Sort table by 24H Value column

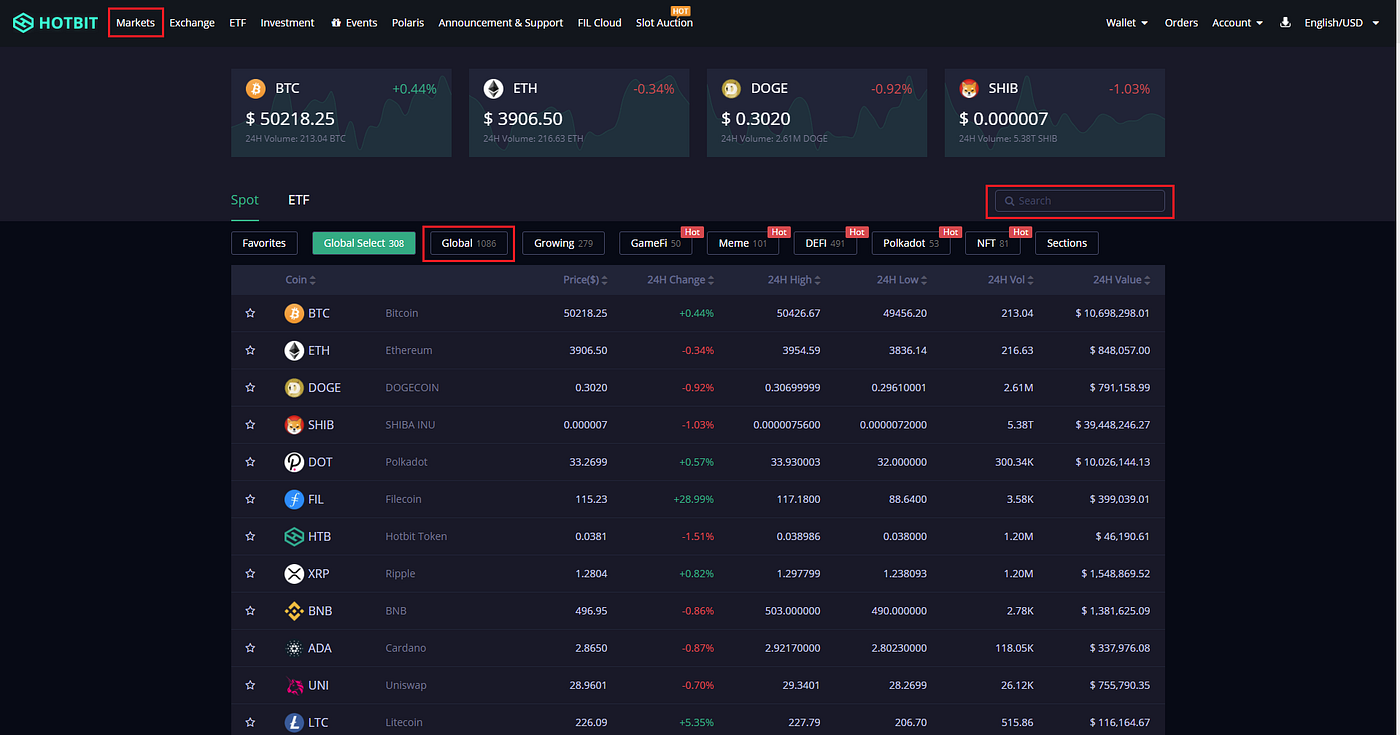1123,280
